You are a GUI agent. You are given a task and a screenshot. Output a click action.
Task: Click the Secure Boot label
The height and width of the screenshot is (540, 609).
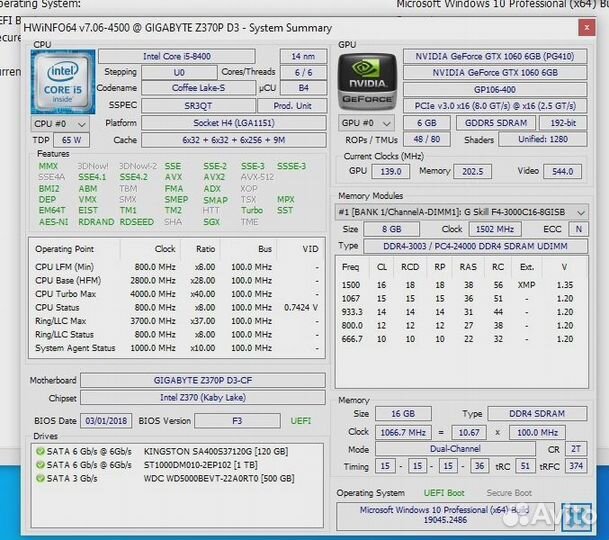(509, 493)
